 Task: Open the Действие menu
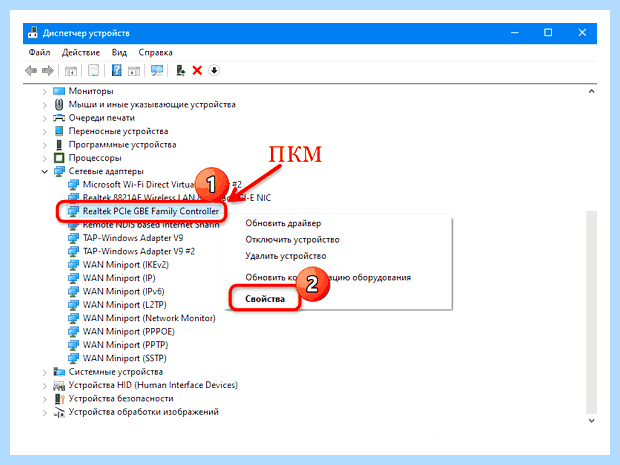[x=81, y=53]
